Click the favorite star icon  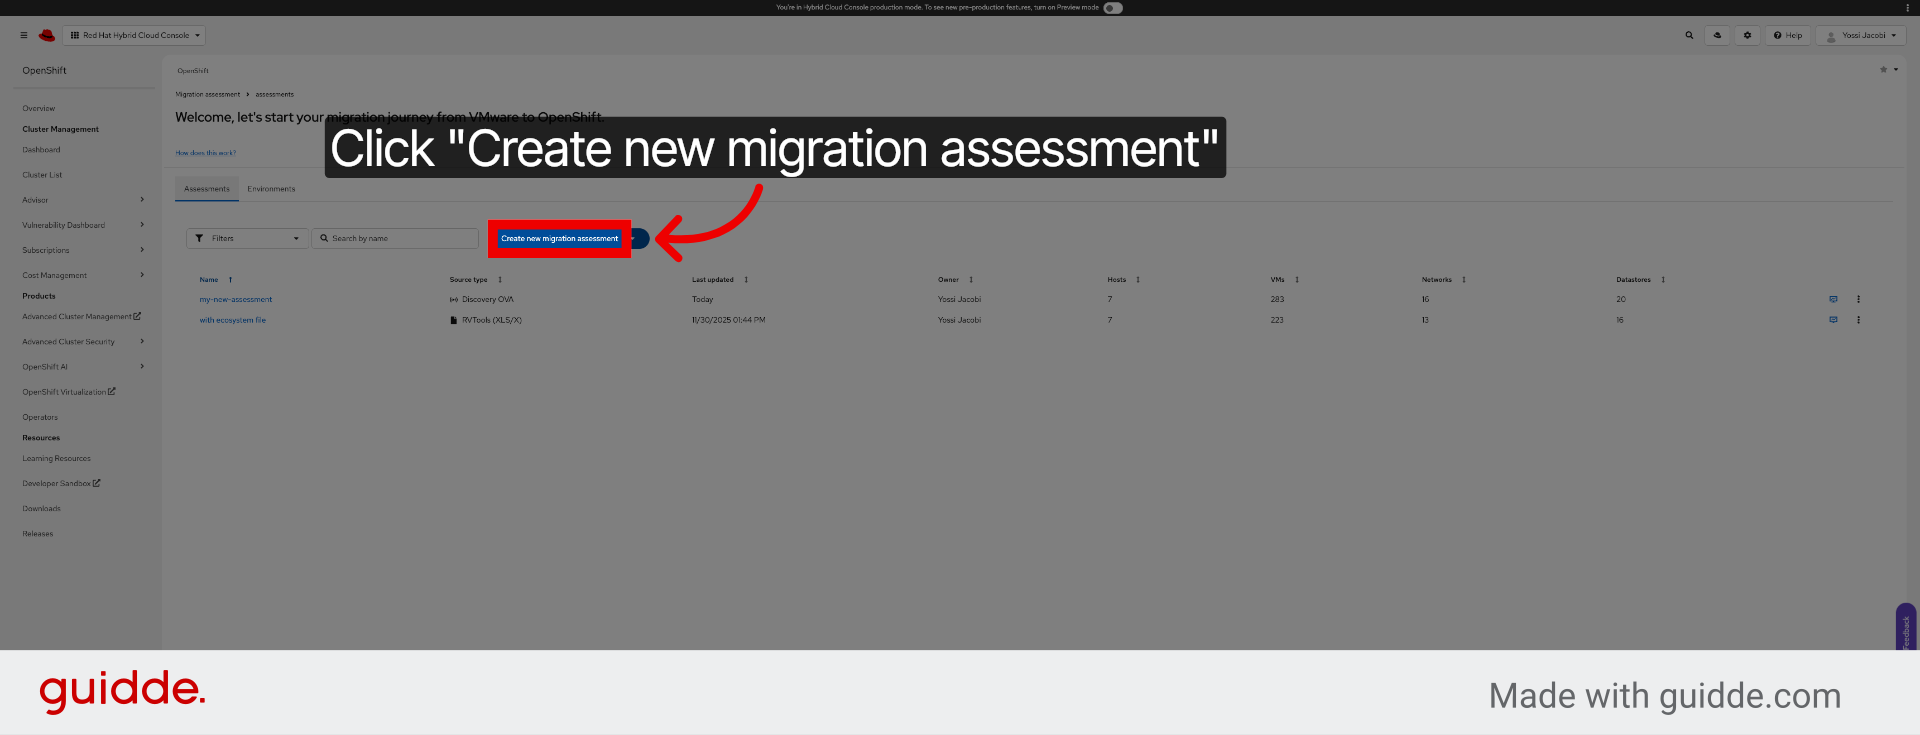click(1883, 70)
